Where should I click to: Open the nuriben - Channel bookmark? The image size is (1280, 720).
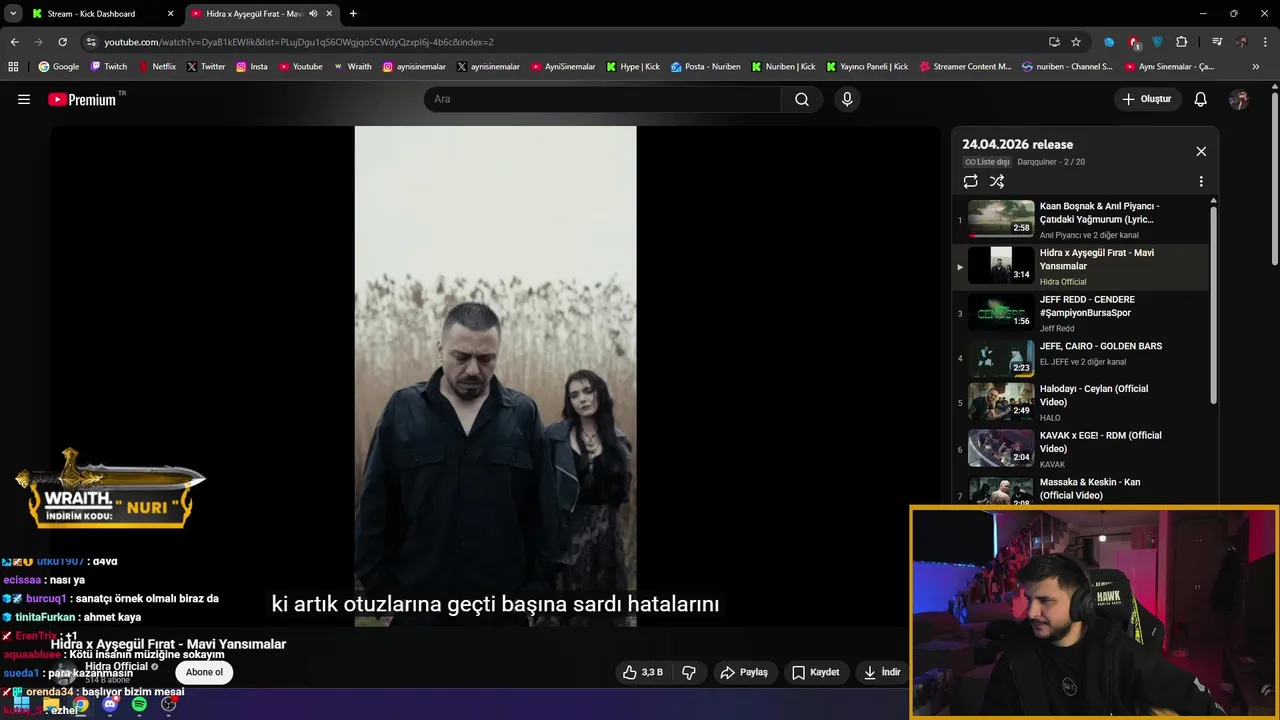1068,67
